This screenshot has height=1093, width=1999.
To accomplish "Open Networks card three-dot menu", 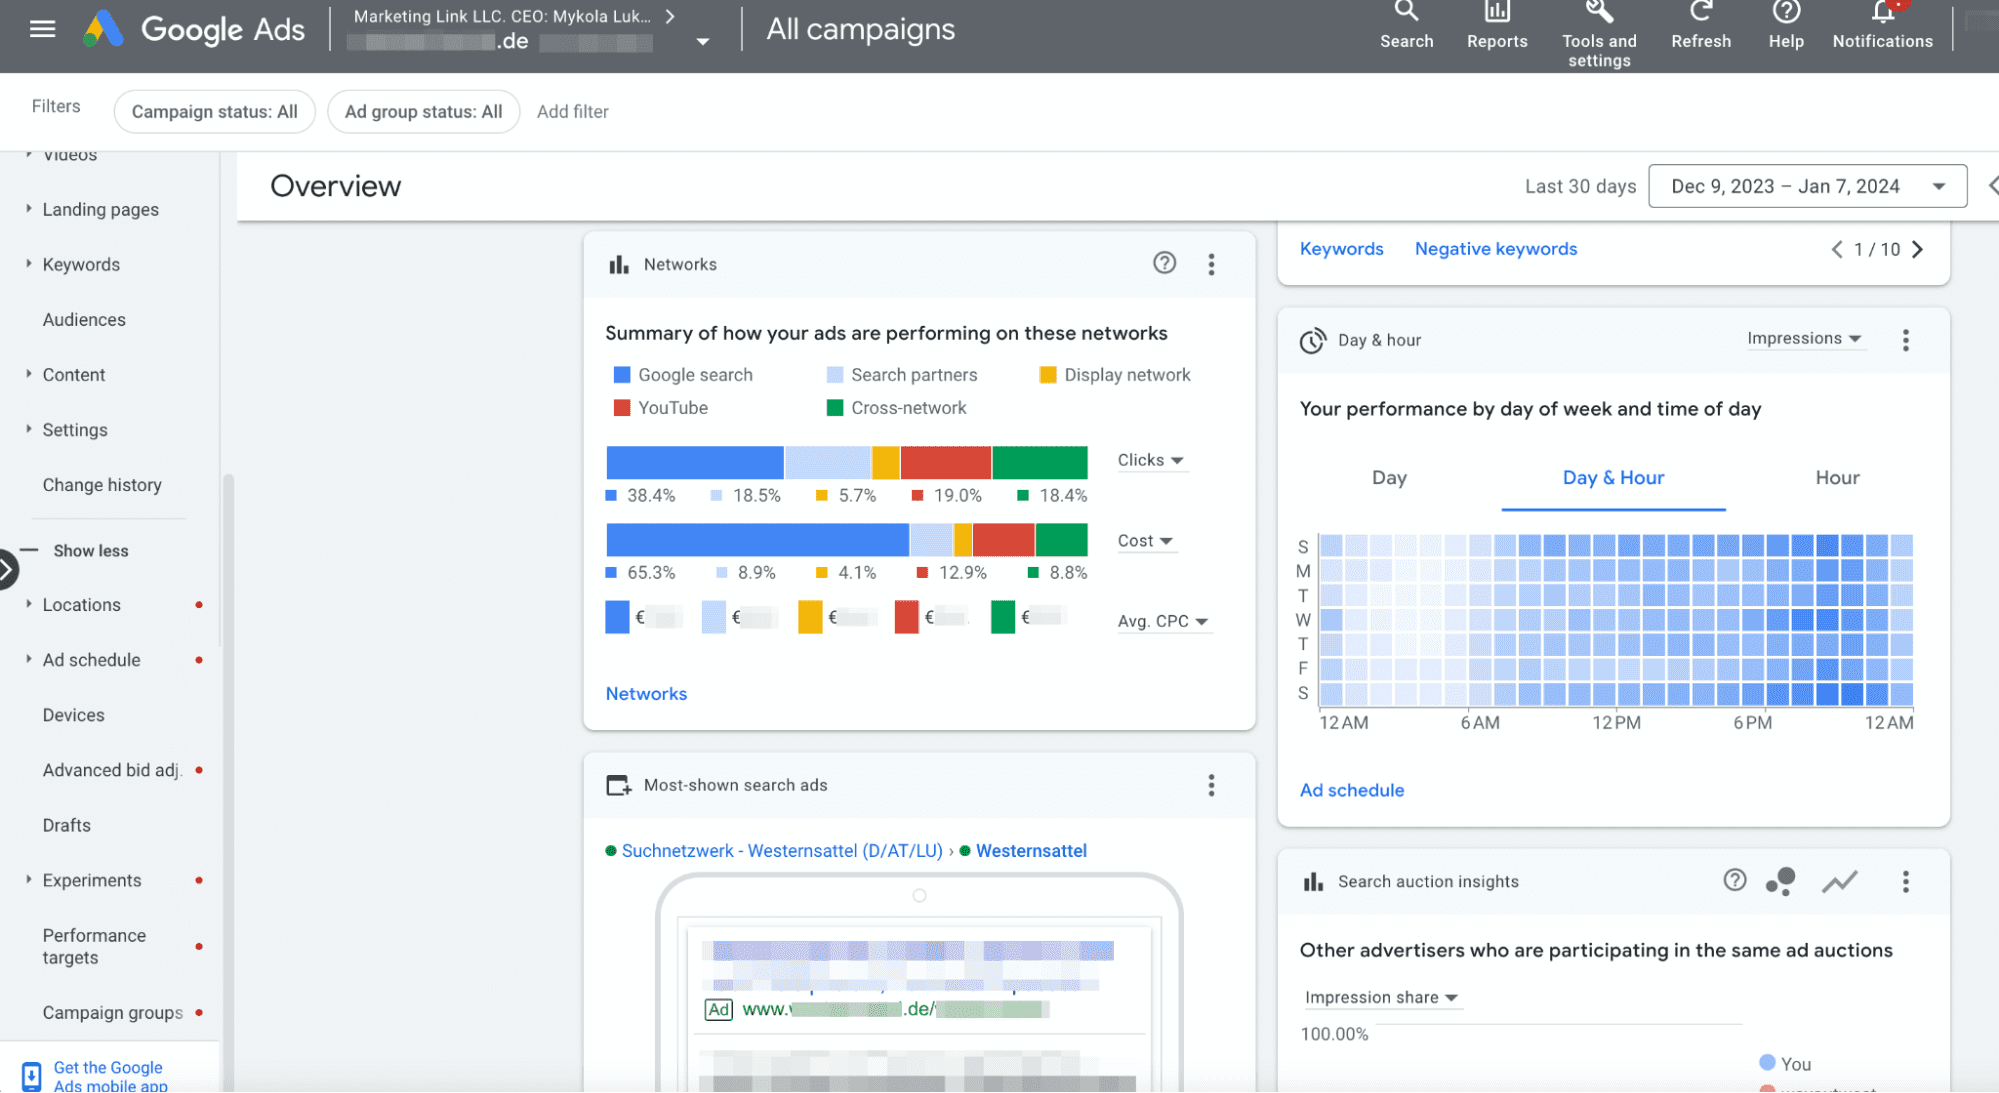I will [x=1211, y=264].
